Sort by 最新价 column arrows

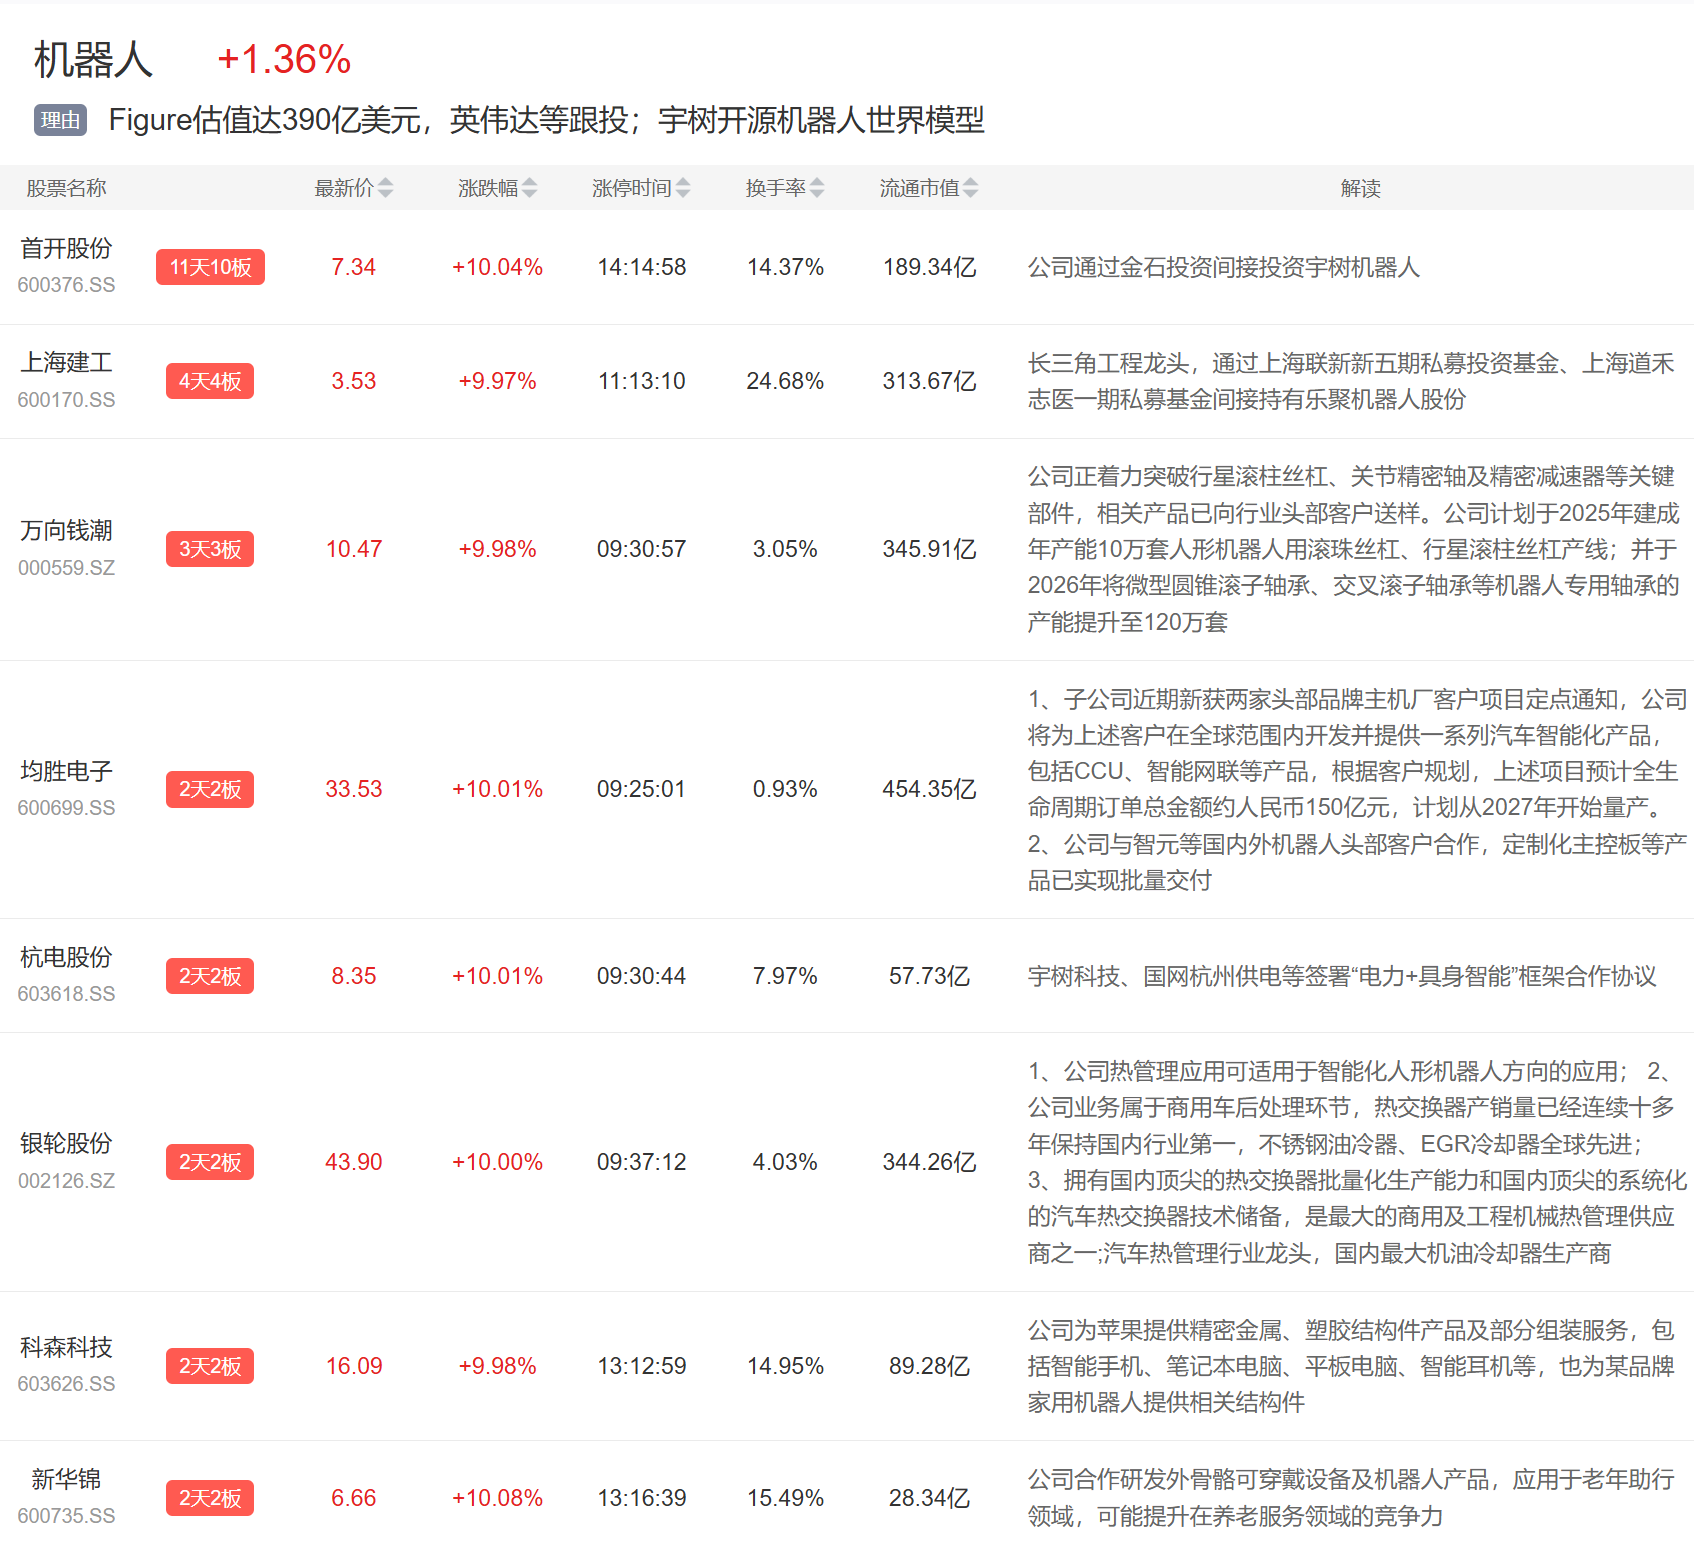[x=386, y=188]
